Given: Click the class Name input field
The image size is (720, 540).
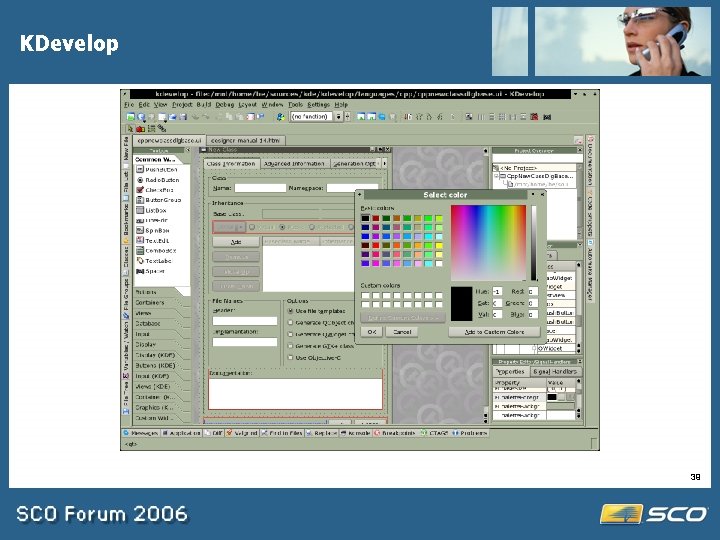Looking at the screenshot, I should coord(260,188).
